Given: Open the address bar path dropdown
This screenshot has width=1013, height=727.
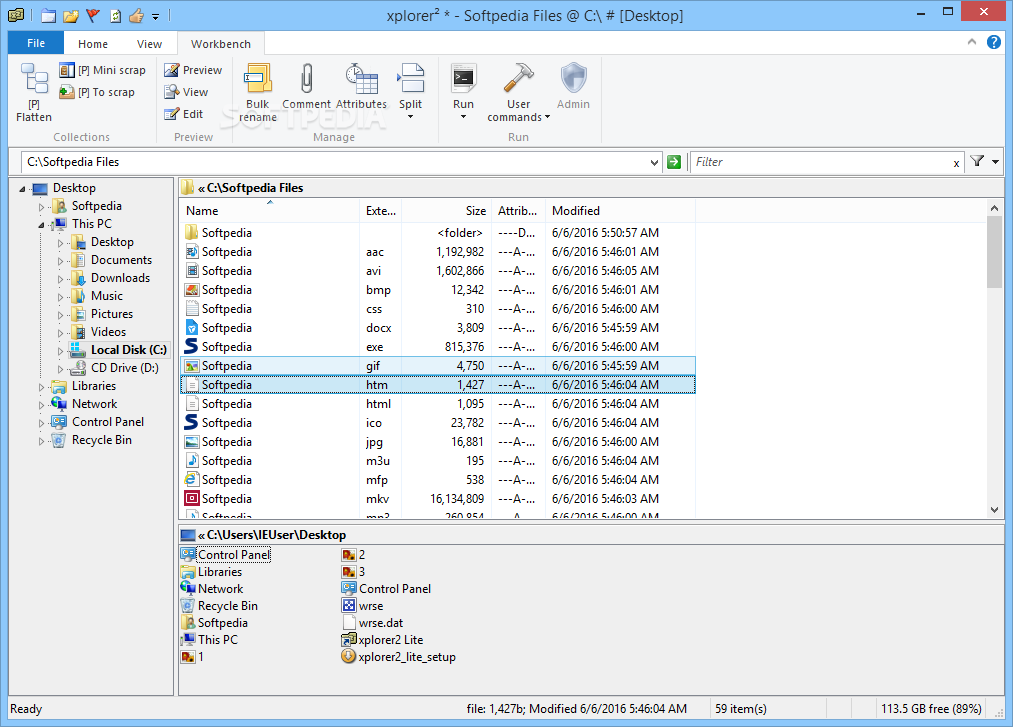Looking at the screenshot, I should 654,162.
